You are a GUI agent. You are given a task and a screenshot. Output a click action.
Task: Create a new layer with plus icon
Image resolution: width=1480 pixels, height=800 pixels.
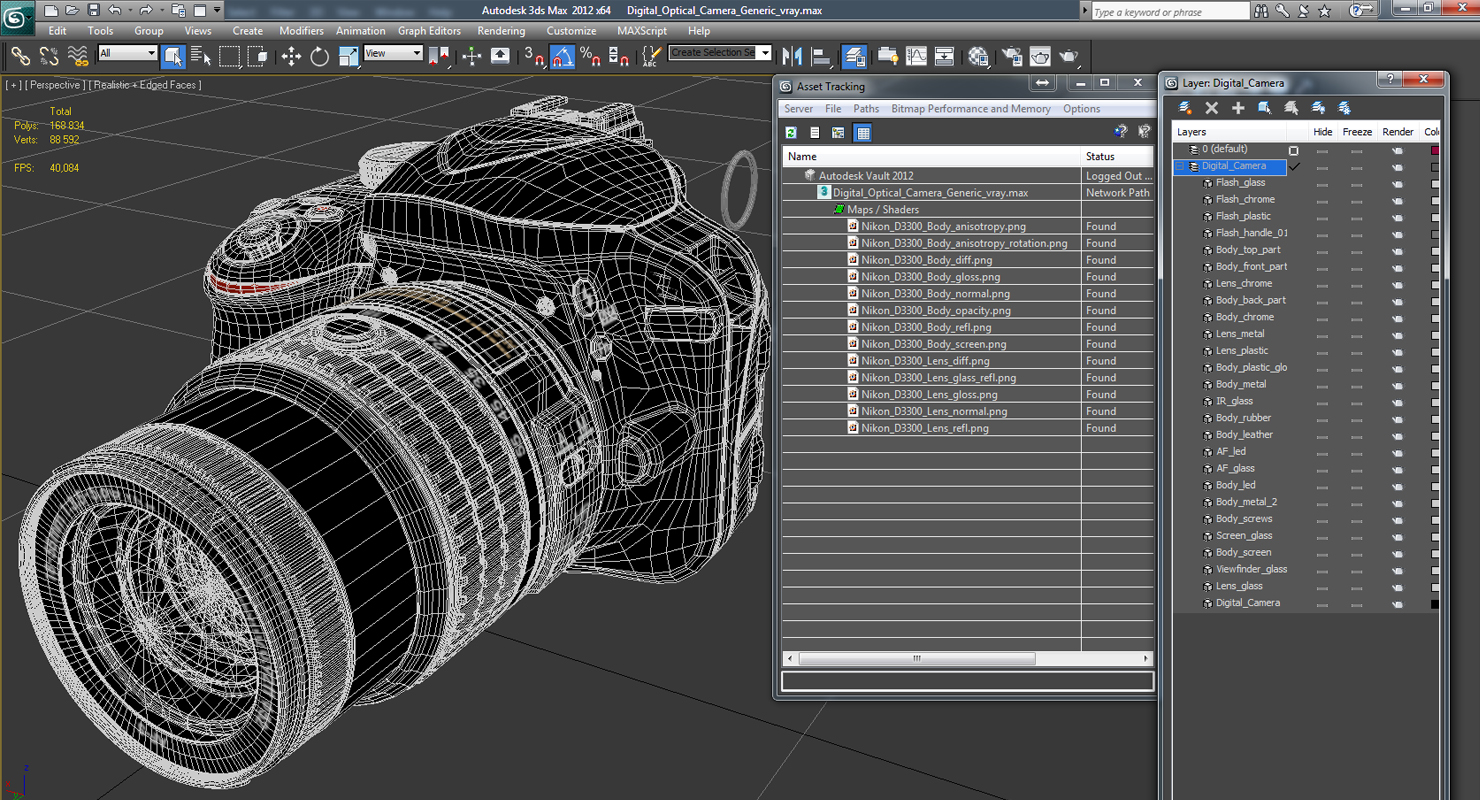click(x=1238, y=108)
